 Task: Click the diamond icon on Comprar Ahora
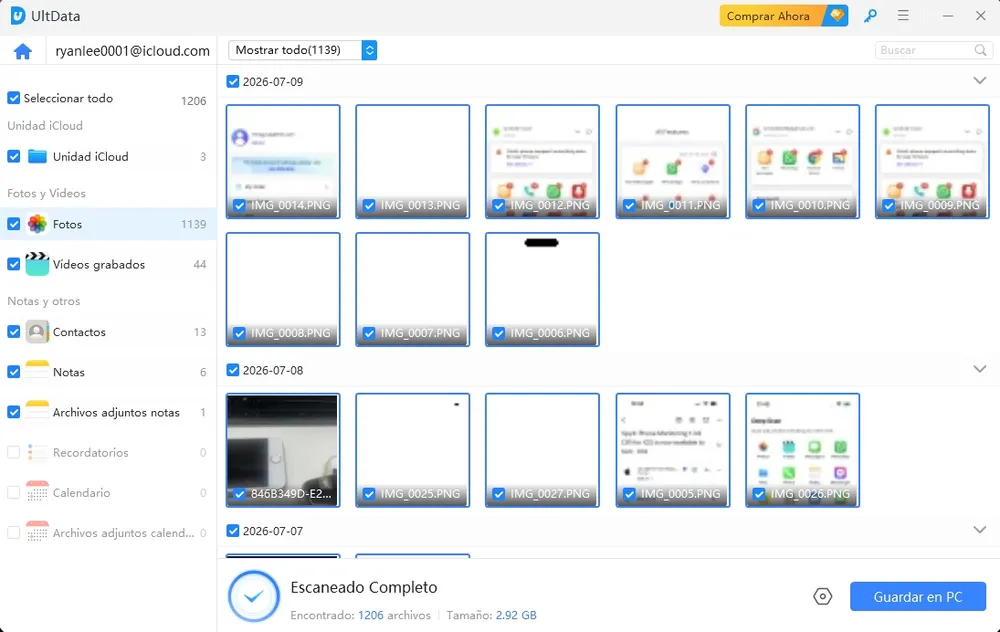click(x=836, y=15)
